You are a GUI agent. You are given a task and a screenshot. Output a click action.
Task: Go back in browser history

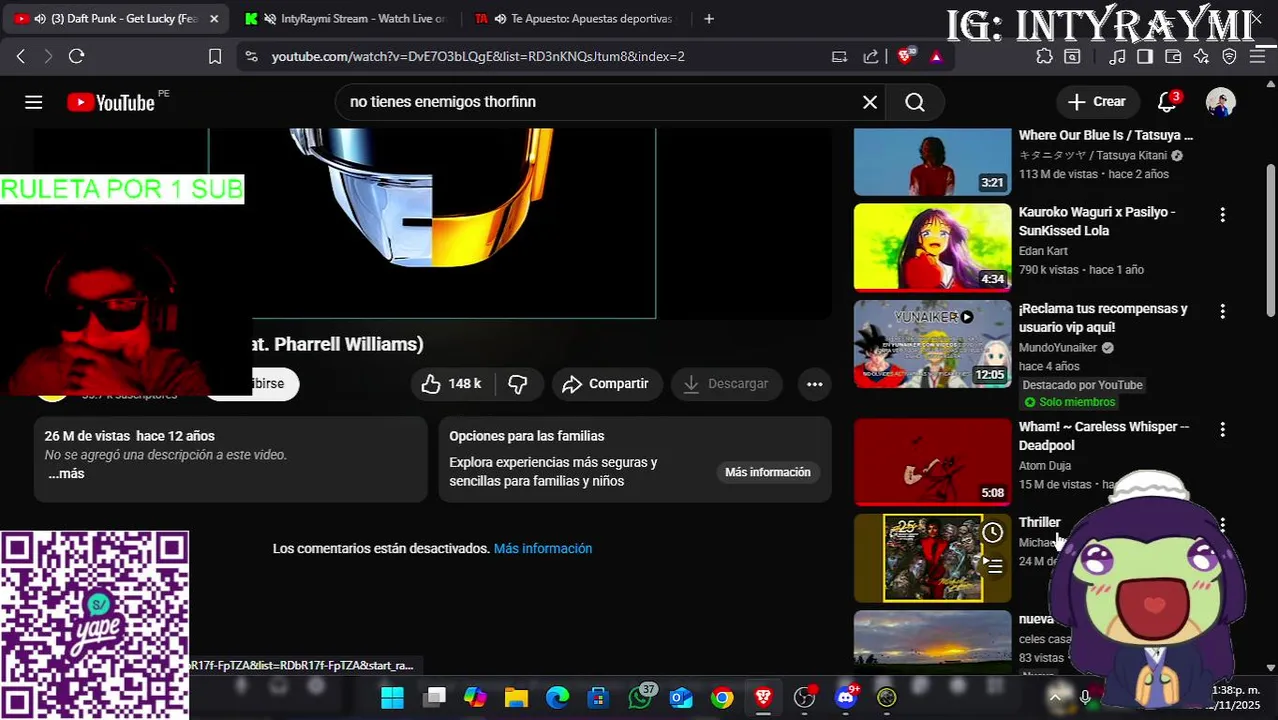coord(20,56)
